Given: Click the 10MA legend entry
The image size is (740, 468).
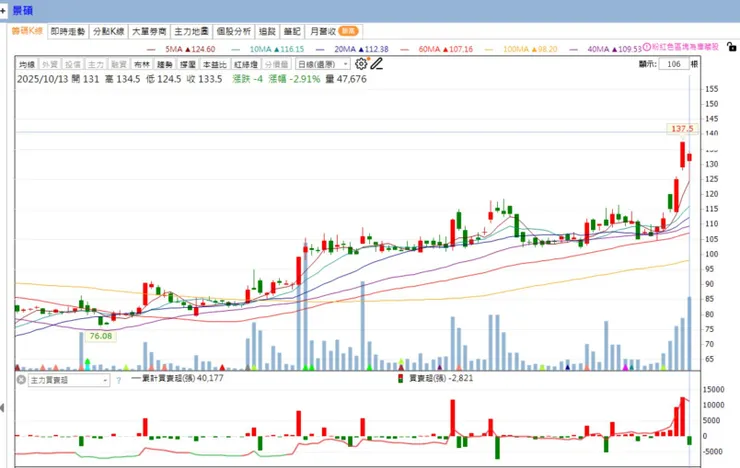Looking at the screenshot, I should (268, 49).
